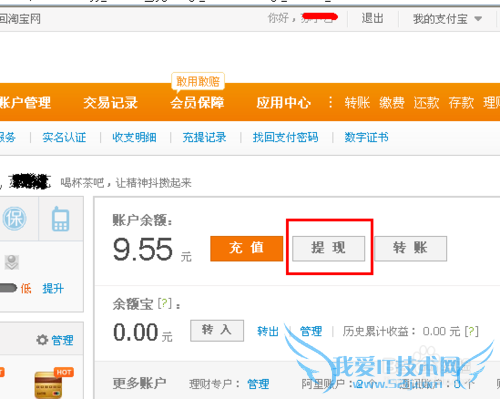Click the 管理 link beside gear icon
This screenshot has width=500, height=399.
click(x=62, y=340)
